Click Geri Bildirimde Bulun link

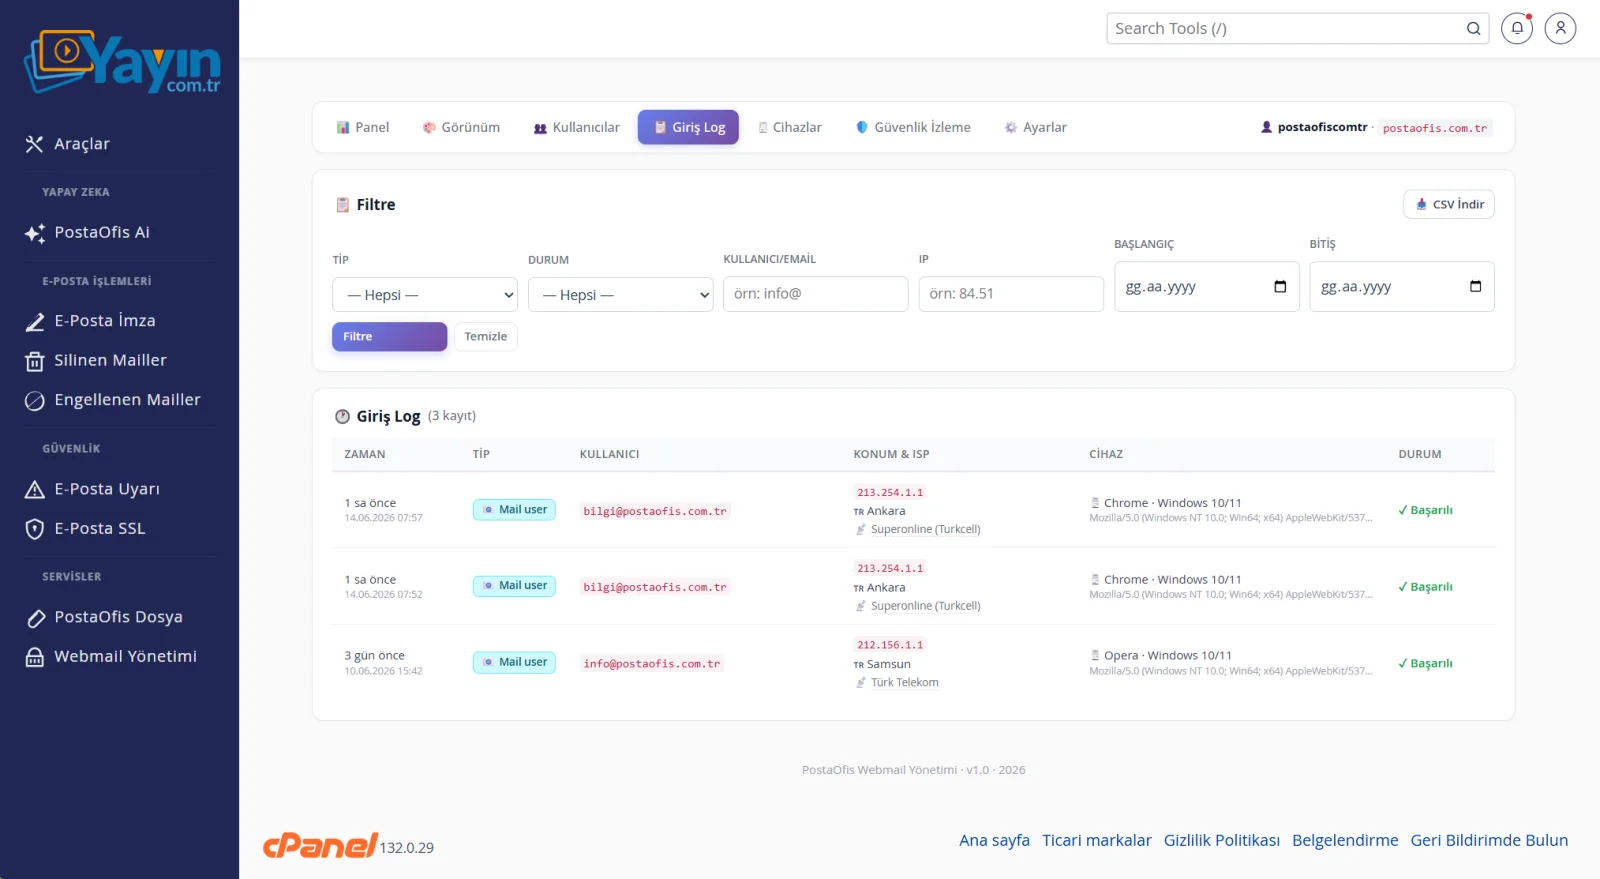(x=1489, y=841)
